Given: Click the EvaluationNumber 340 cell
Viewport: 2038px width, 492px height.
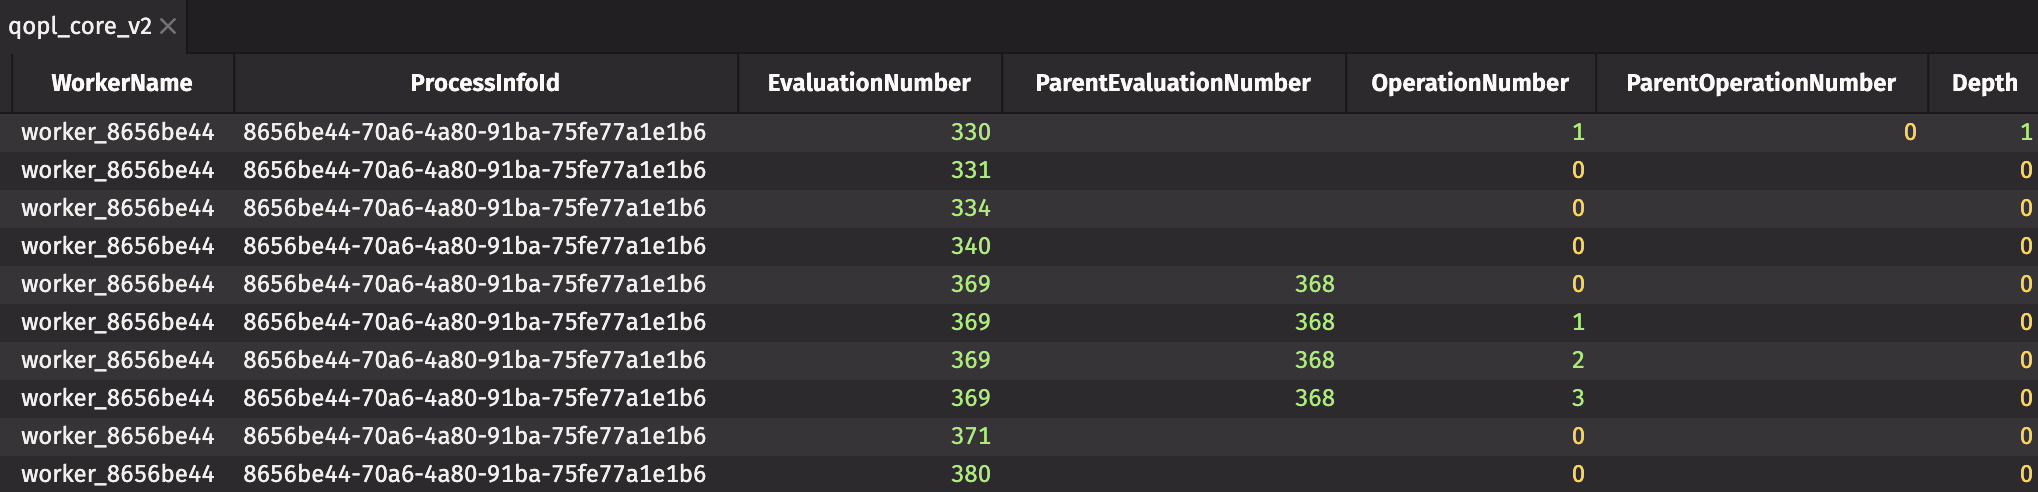Looking at the screenshot, I should coord(970,246).
